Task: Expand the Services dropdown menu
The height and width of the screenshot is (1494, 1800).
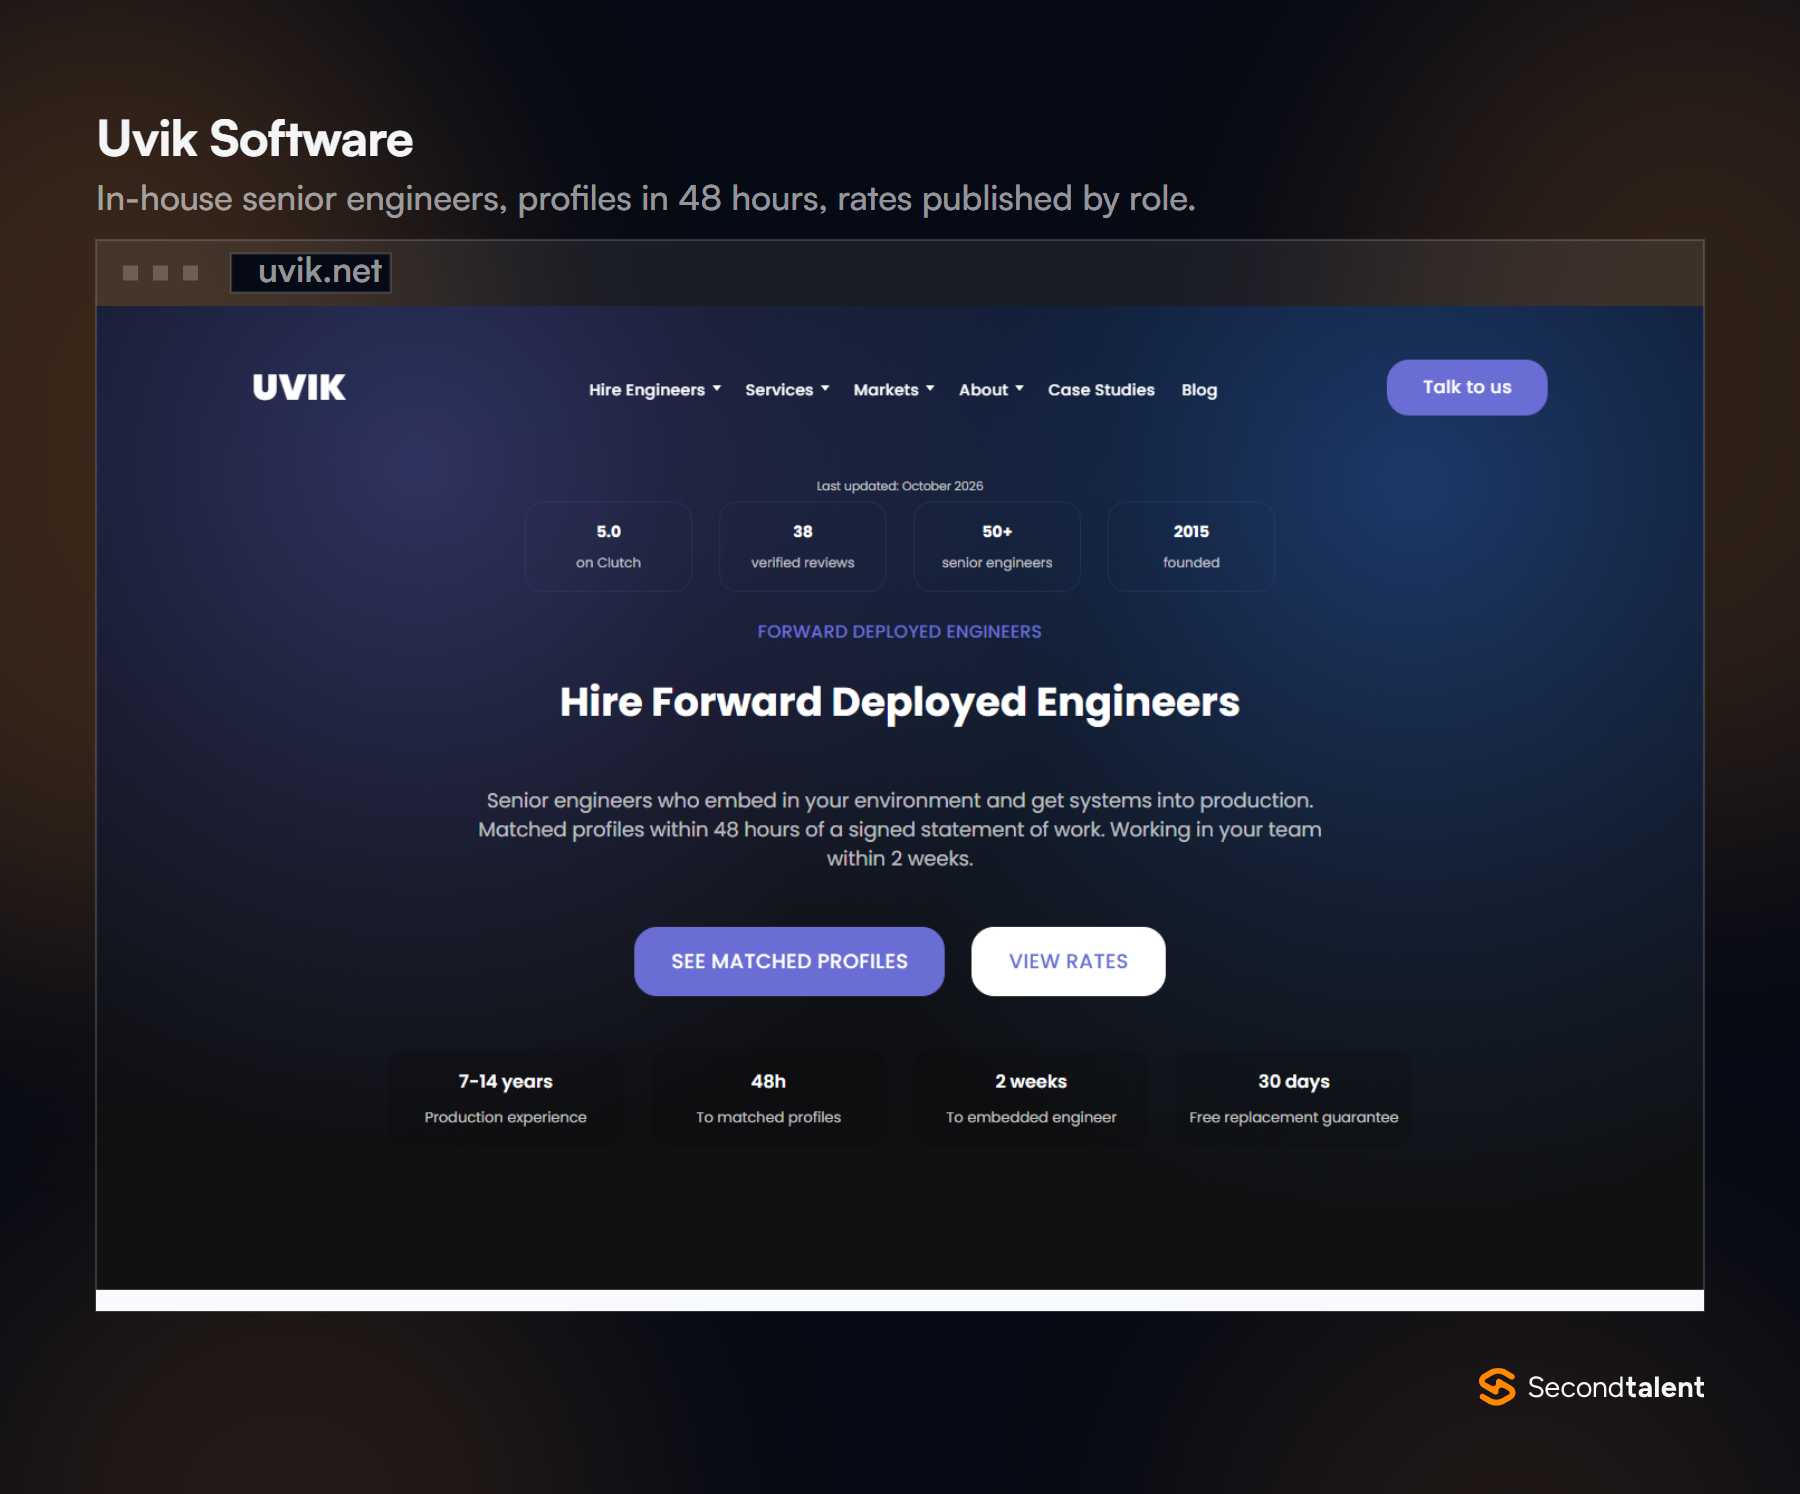Action: point(787,390)
